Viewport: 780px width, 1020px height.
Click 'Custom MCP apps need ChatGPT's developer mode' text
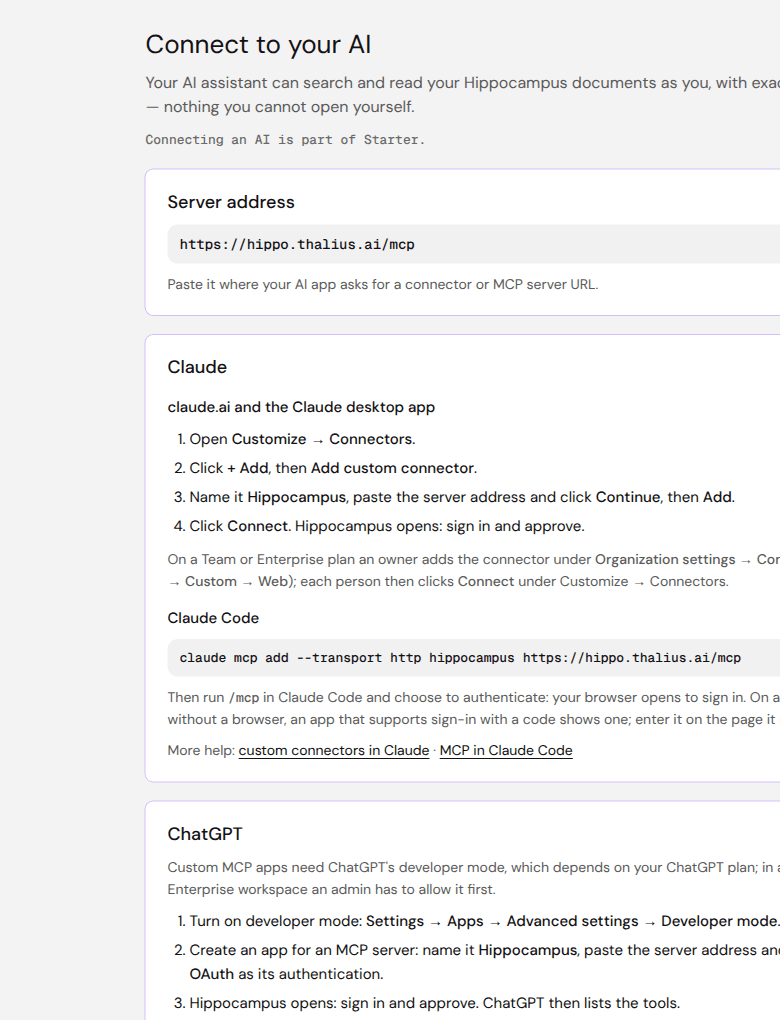click(474, 878)
